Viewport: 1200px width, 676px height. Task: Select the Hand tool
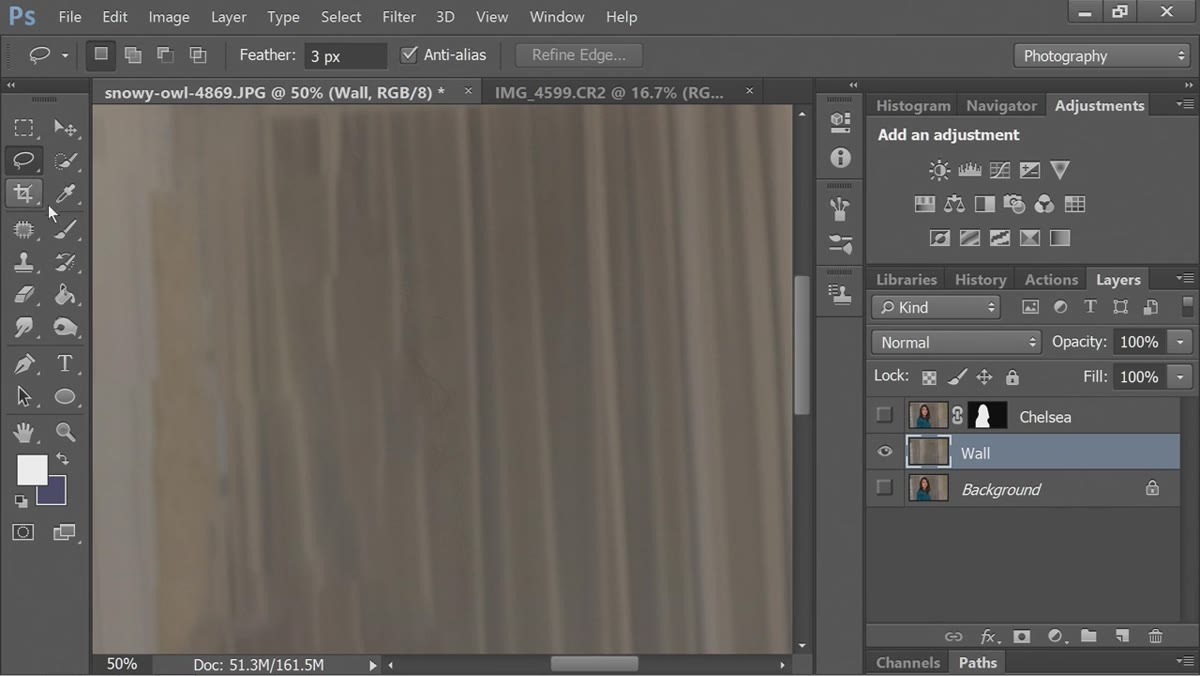[x=23, y=432]
